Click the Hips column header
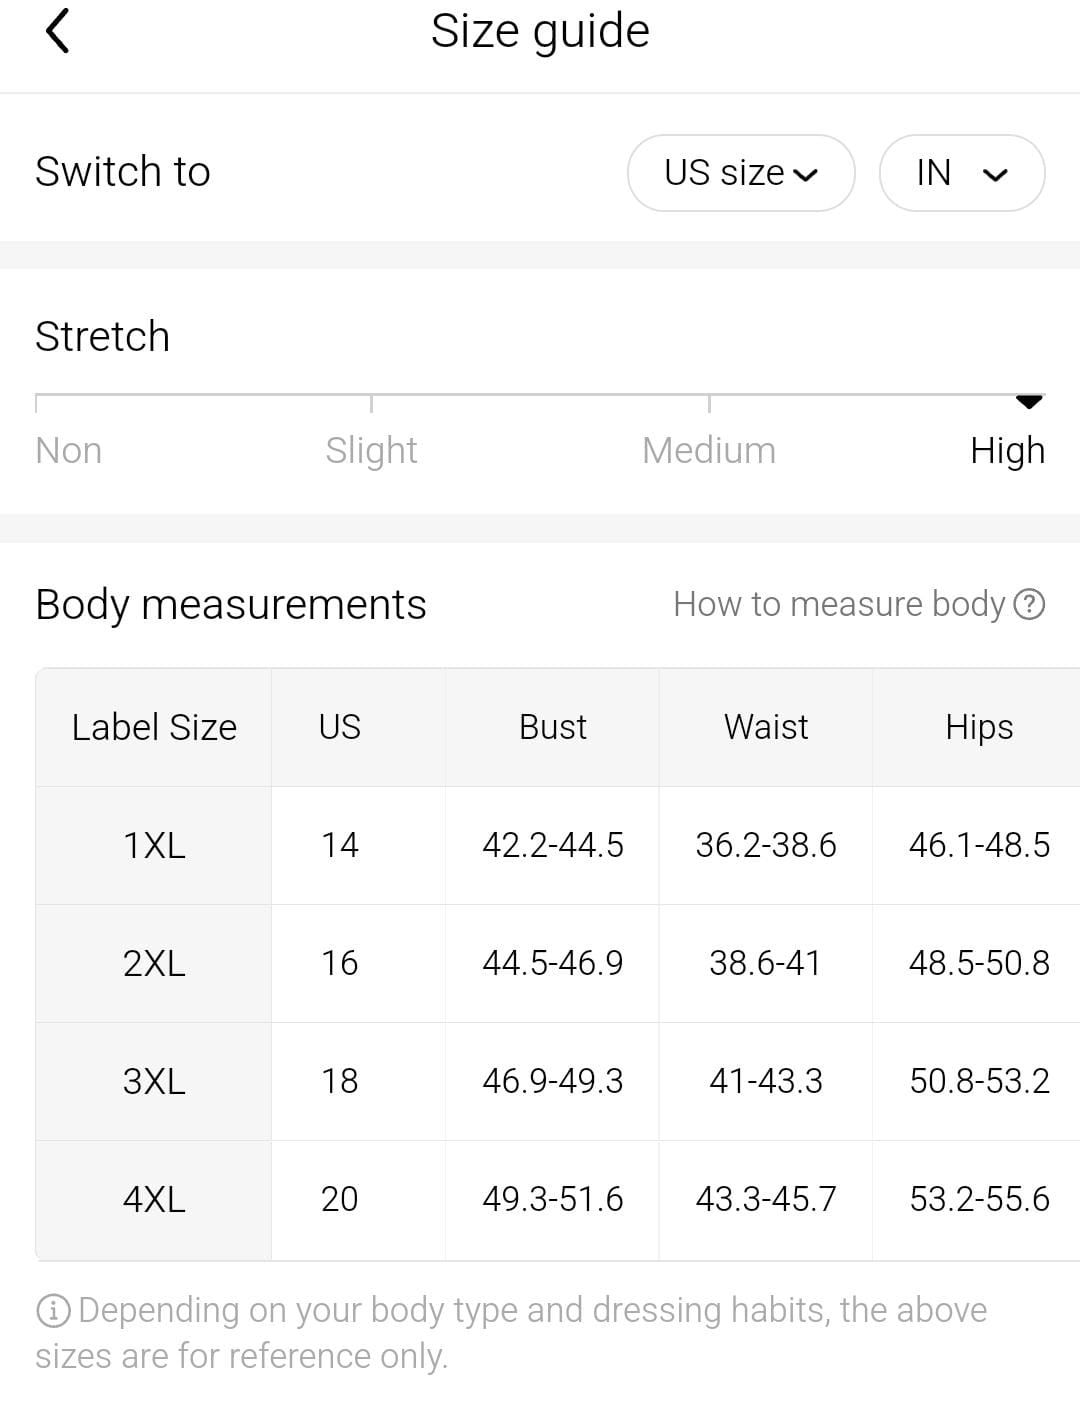The width and height of the screenshot is (1080, 1422). tap(979, 728)
